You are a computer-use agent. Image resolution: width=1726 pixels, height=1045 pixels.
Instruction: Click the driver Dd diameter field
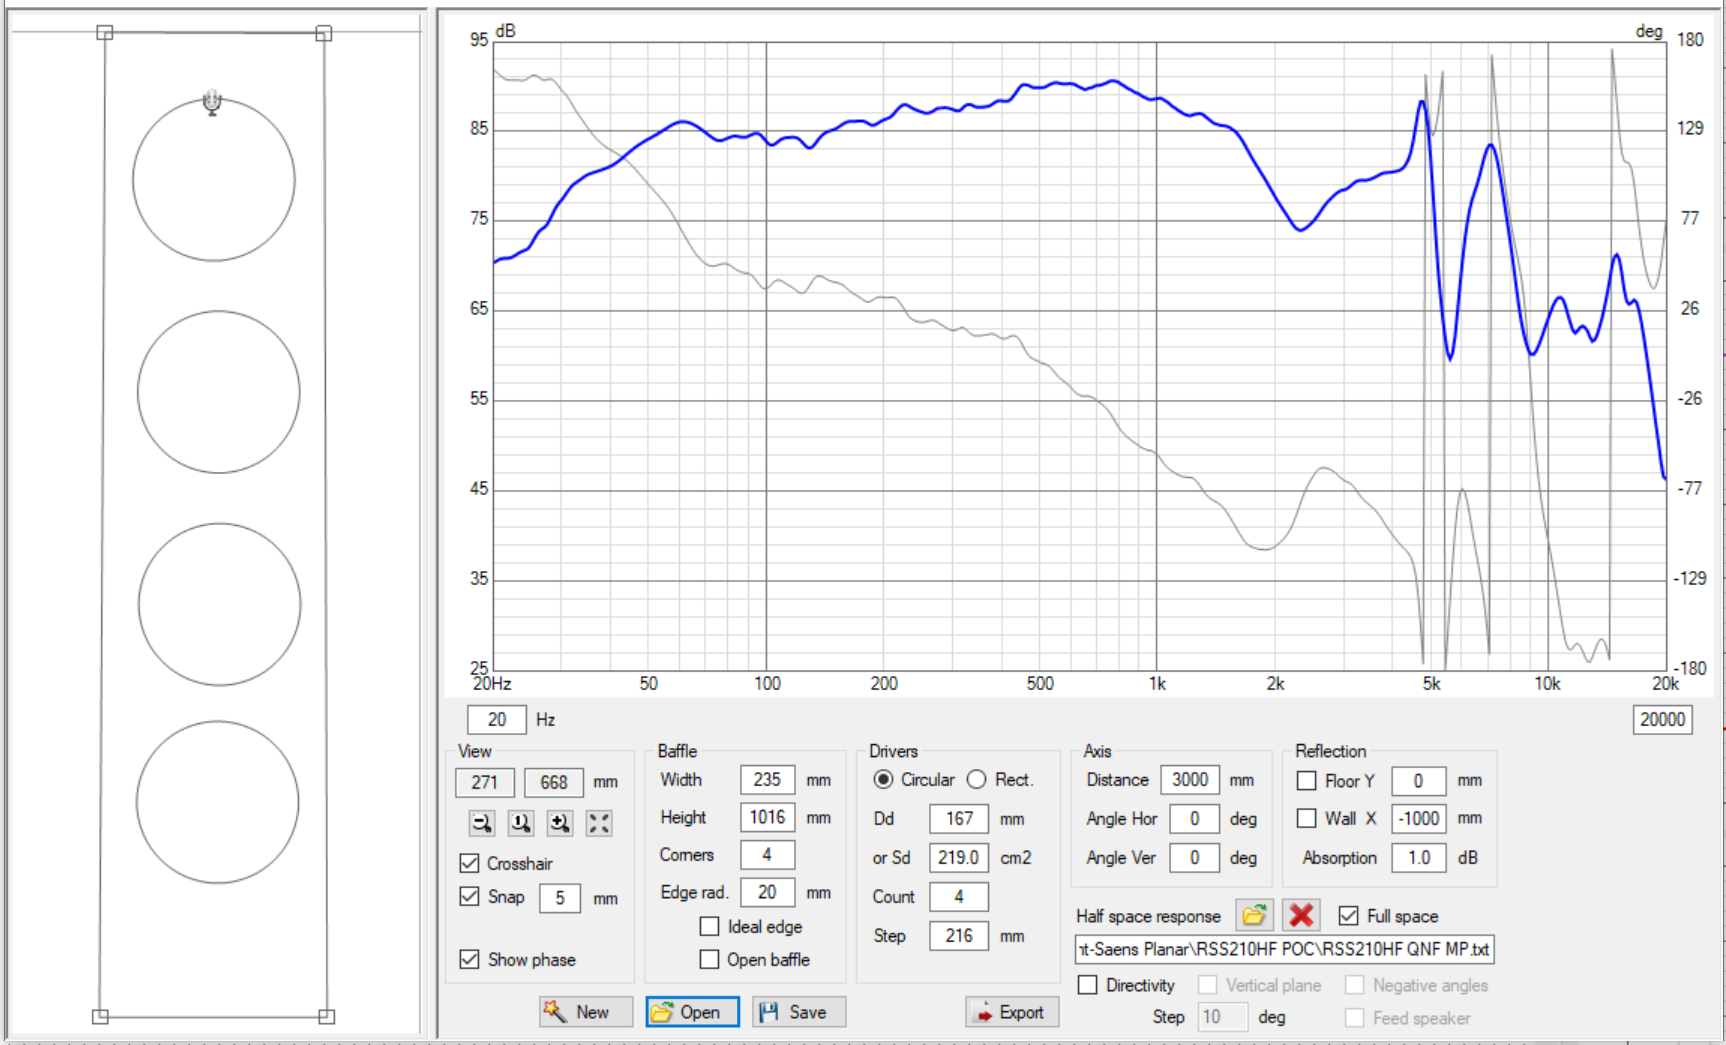959,819
